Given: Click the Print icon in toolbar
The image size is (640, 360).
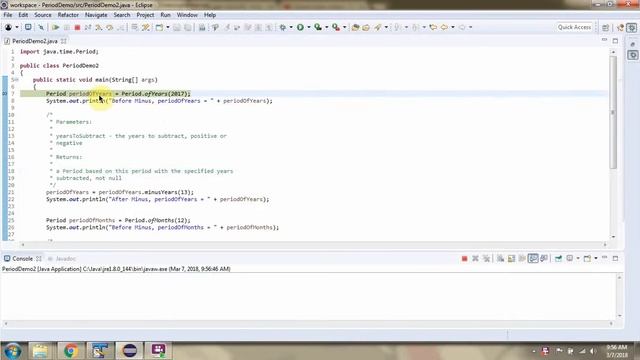Looking at the screenshot, I should pyautogui.click(x=202, y=27).
